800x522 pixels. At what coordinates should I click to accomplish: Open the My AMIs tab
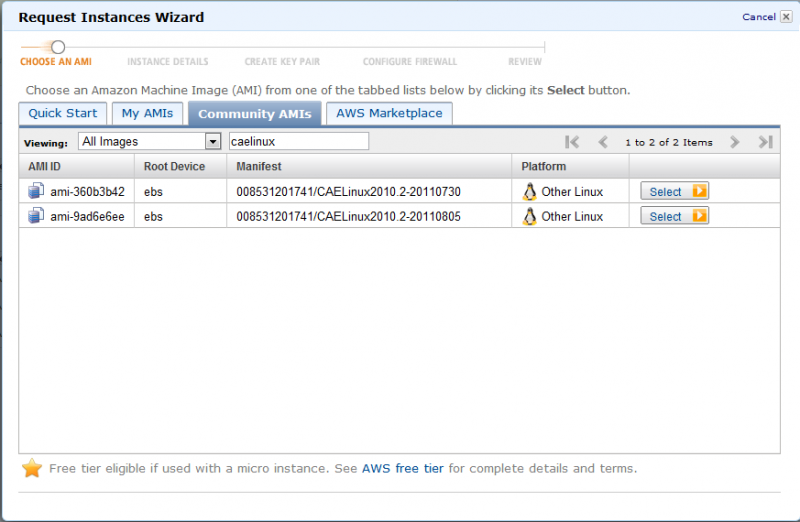tap(147, 113)
